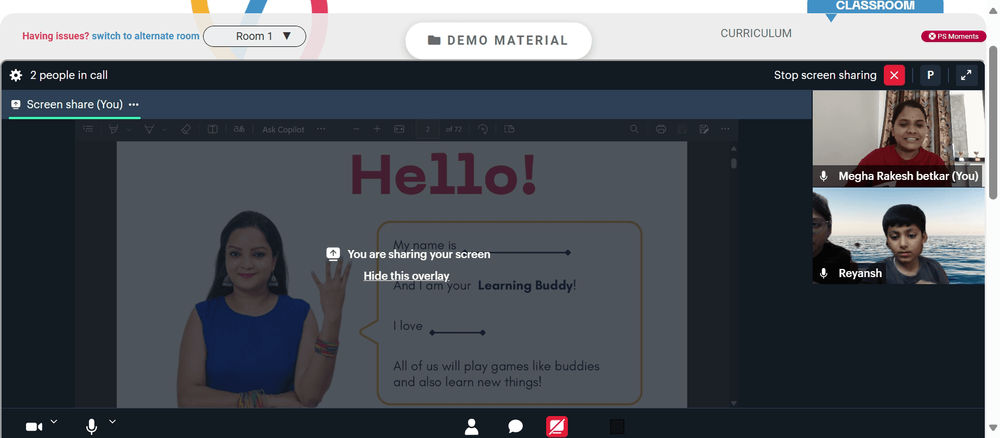The image size is (1000, 438).
Task: Select the first pen tool in PDF toolbar
Action: (x=114, y=129)
